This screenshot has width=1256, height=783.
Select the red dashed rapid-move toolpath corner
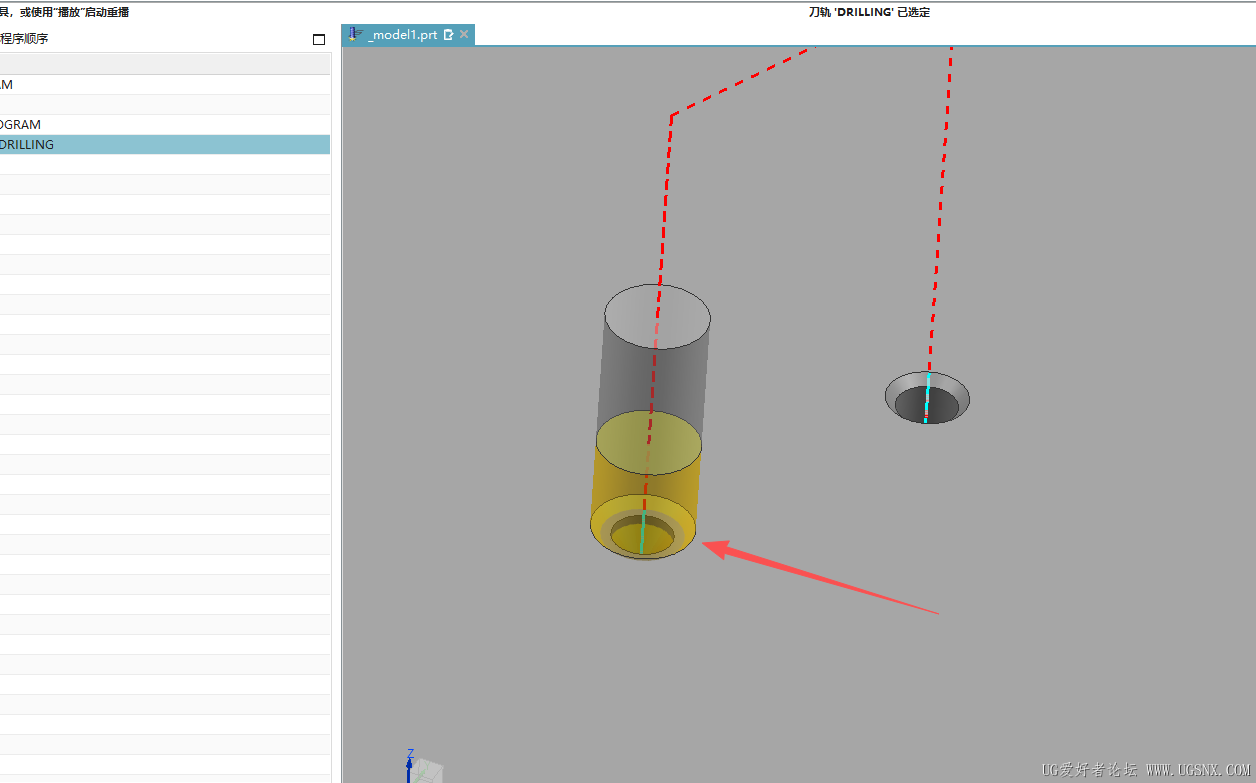coord(672,115)
